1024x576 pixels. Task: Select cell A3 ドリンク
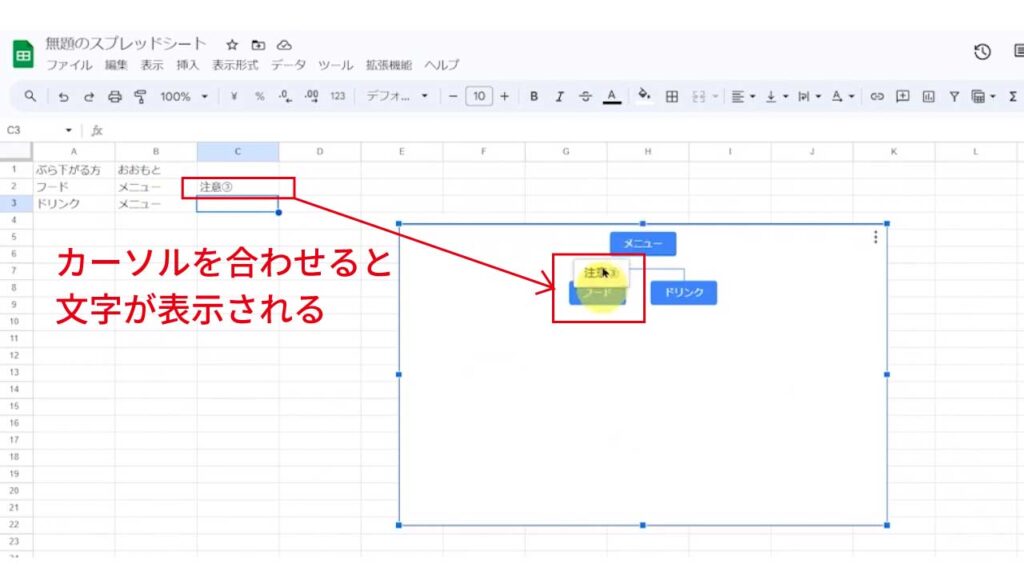coord(74,204)
